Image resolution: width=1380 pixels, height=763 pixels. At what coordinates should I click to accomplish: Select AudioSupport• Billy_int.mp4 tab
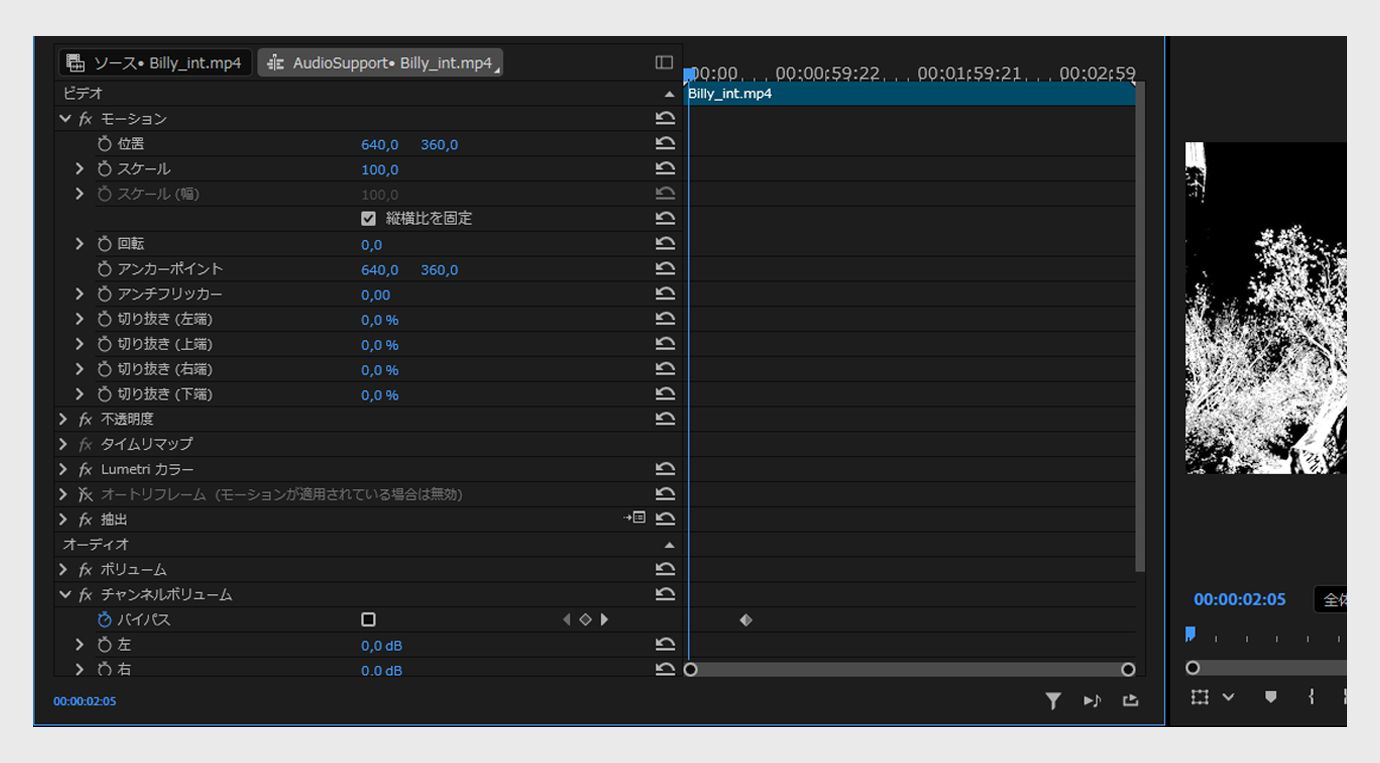(380, 63)
